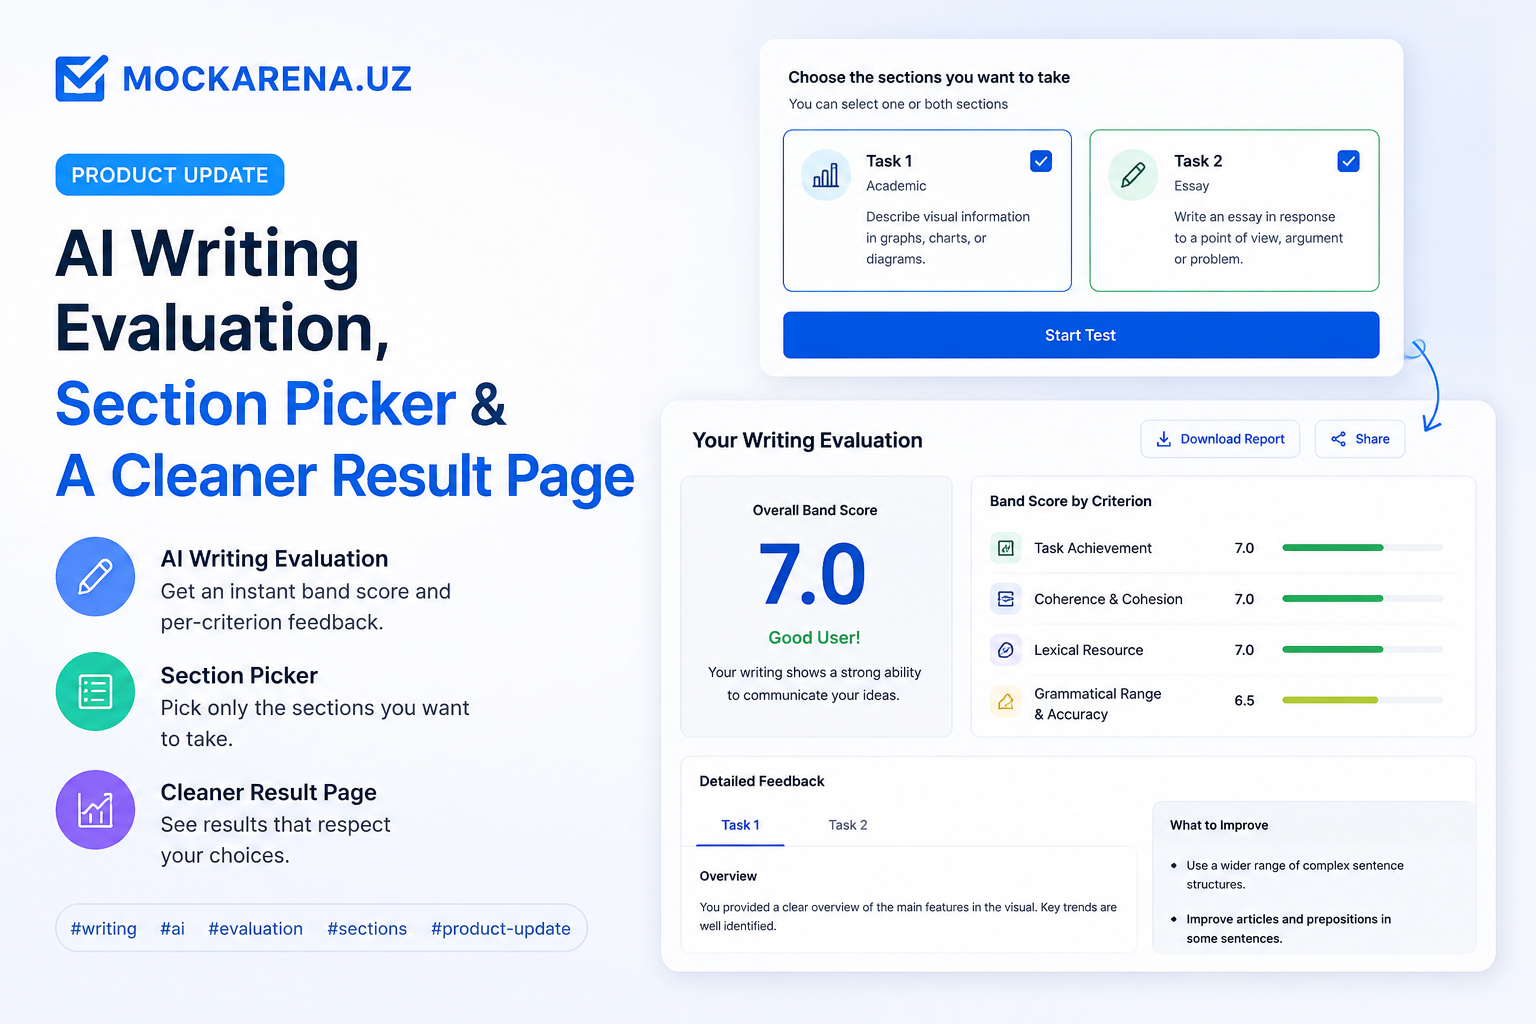Click the Grammatical Range & Accuracy progress bar
Image resolution: width=1536 pixels, height=1024 pixels.
point(1363,700)
